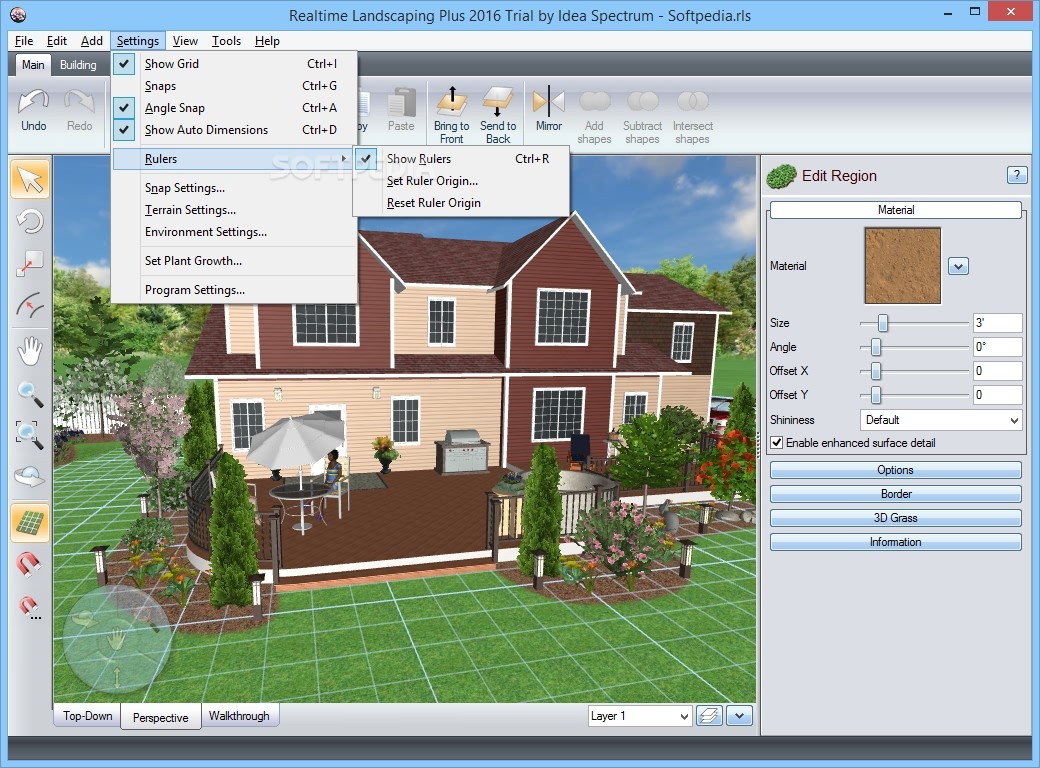This screenshot has height=768, width=1040.
Task: Click the orbit view tool icon
Action: (30, 476)
